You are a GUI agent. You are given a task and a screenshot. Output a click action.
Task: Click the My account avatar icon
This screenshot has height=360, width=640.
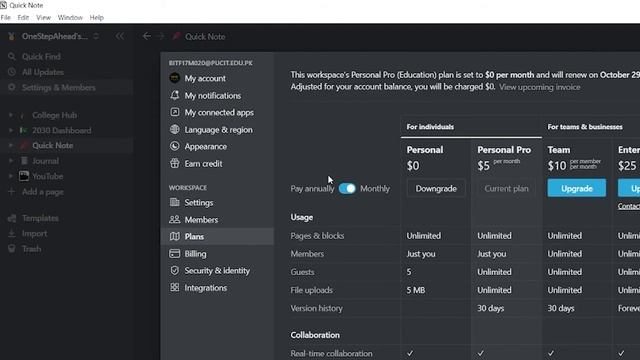point(175,78)
